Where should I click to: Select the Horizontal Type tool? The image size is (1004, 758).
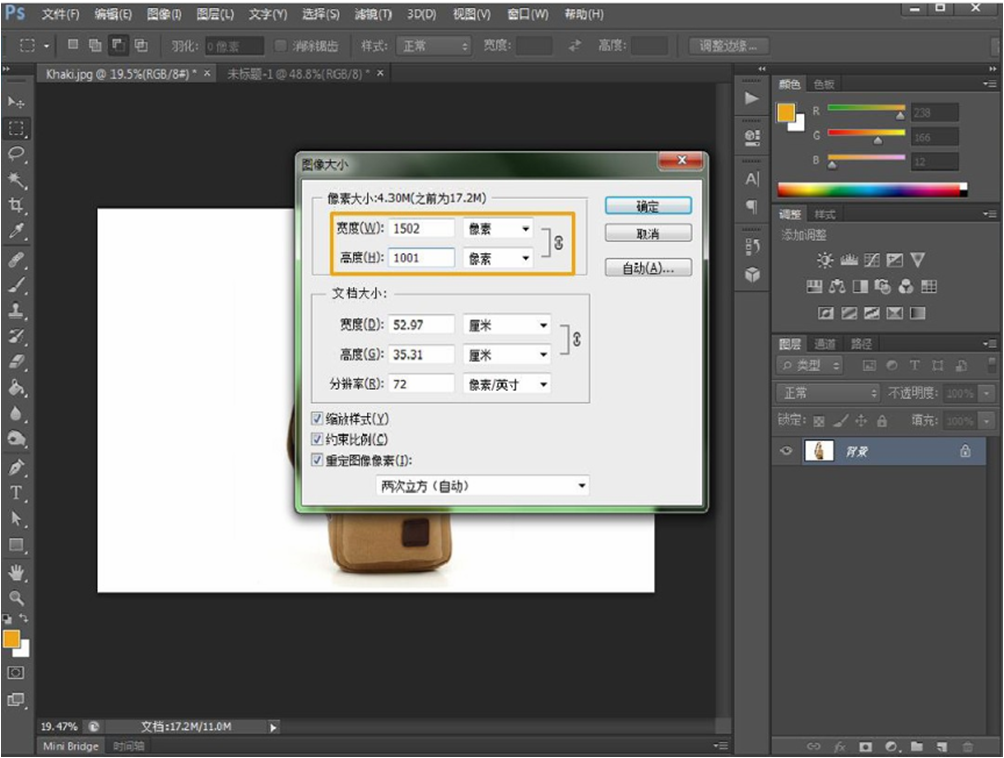(x=17, y=493)
